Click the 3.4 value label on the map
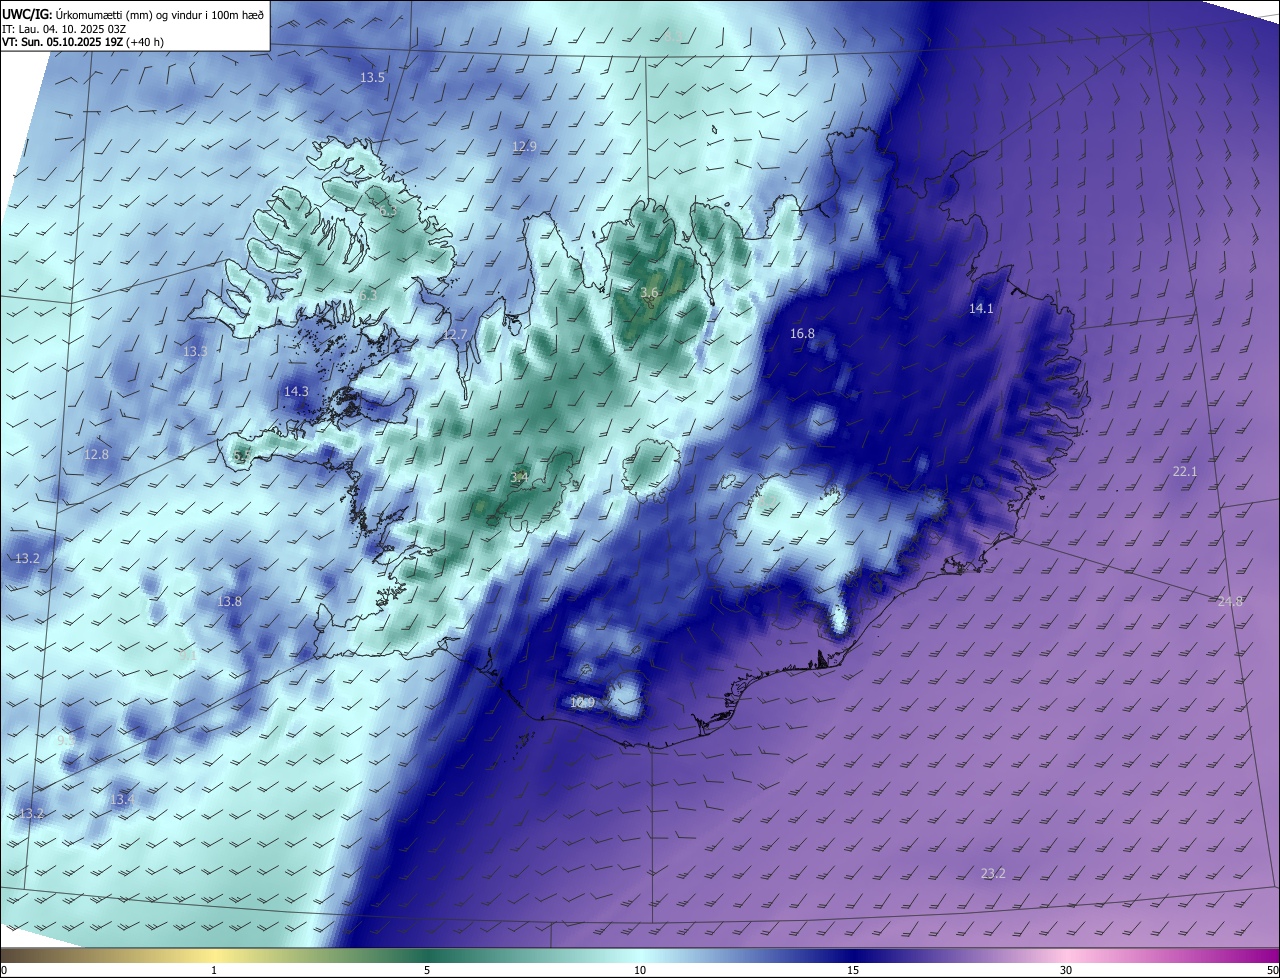The width and height of the screenshot is (1280, 978). 519,477
